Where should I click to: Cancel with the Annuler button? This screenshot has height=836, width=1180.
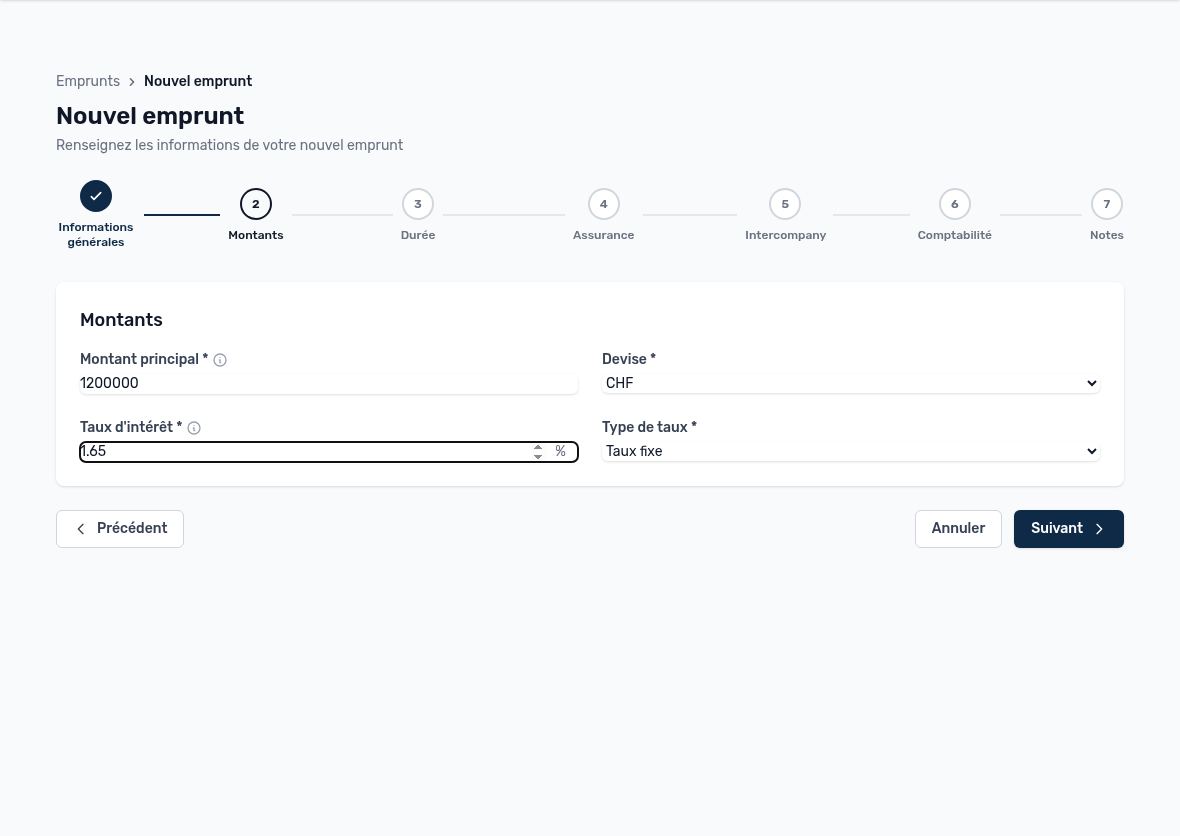point(958,529)
